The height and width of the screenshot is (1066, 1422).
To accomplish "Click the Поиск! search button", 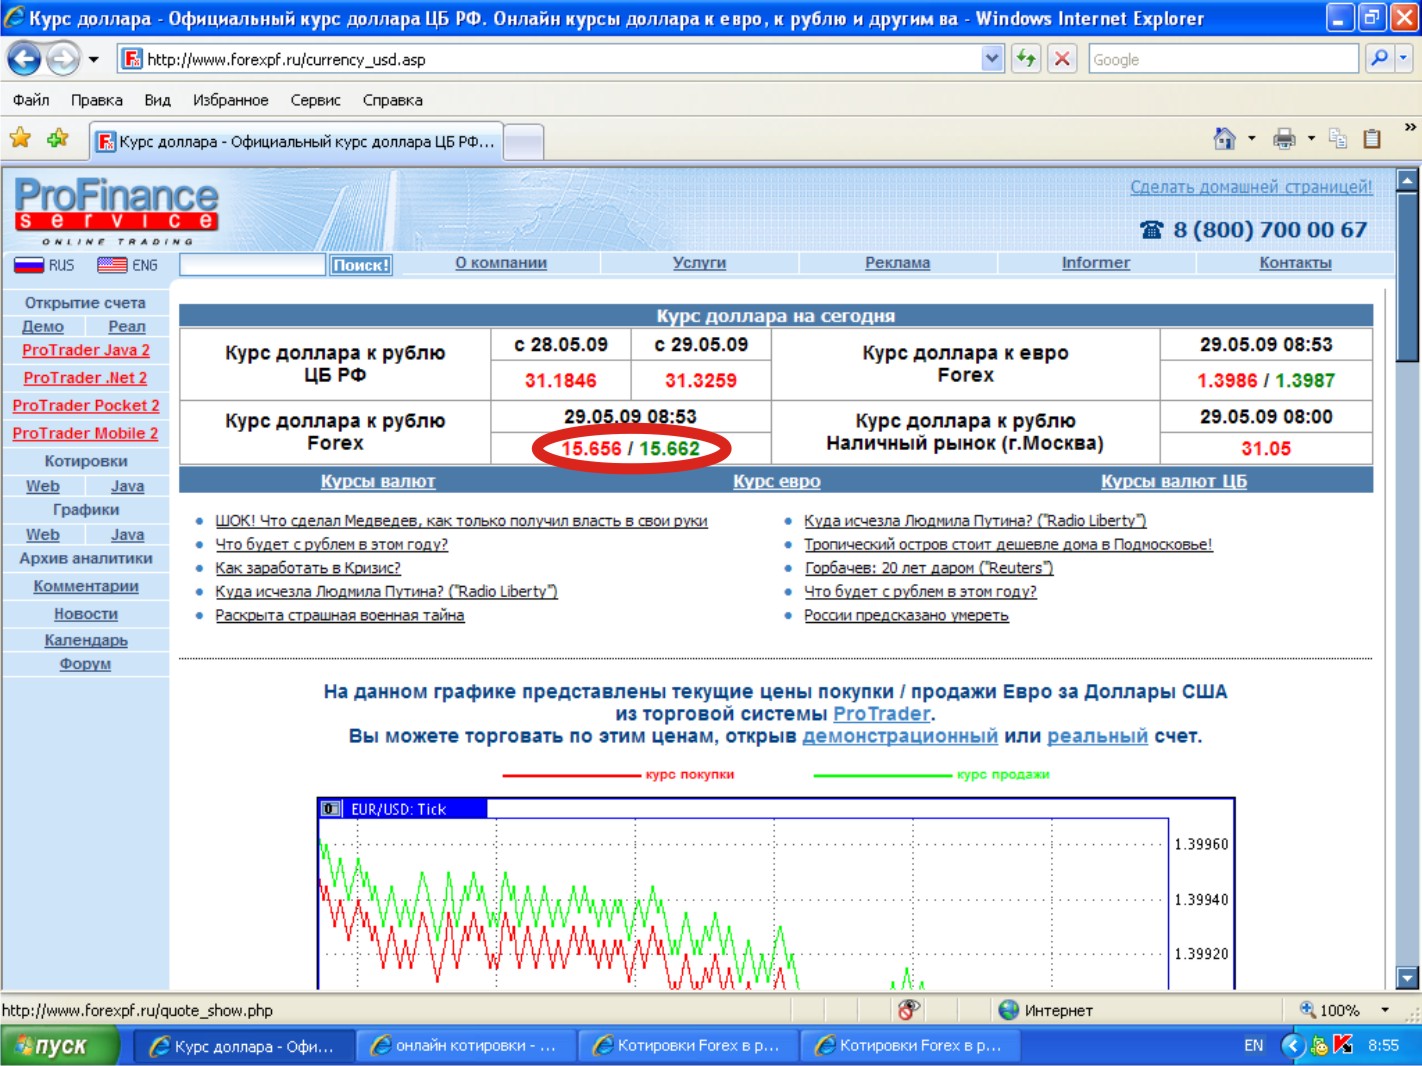I will (360, 265).
